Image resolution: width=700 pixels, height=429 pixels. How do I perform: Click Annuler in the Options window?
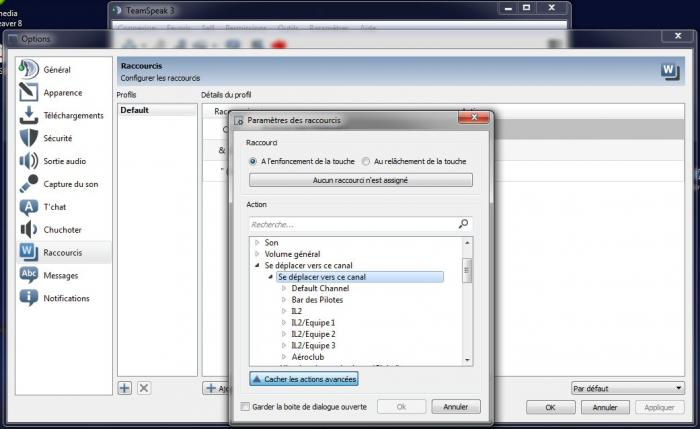(x=605, y=407)
